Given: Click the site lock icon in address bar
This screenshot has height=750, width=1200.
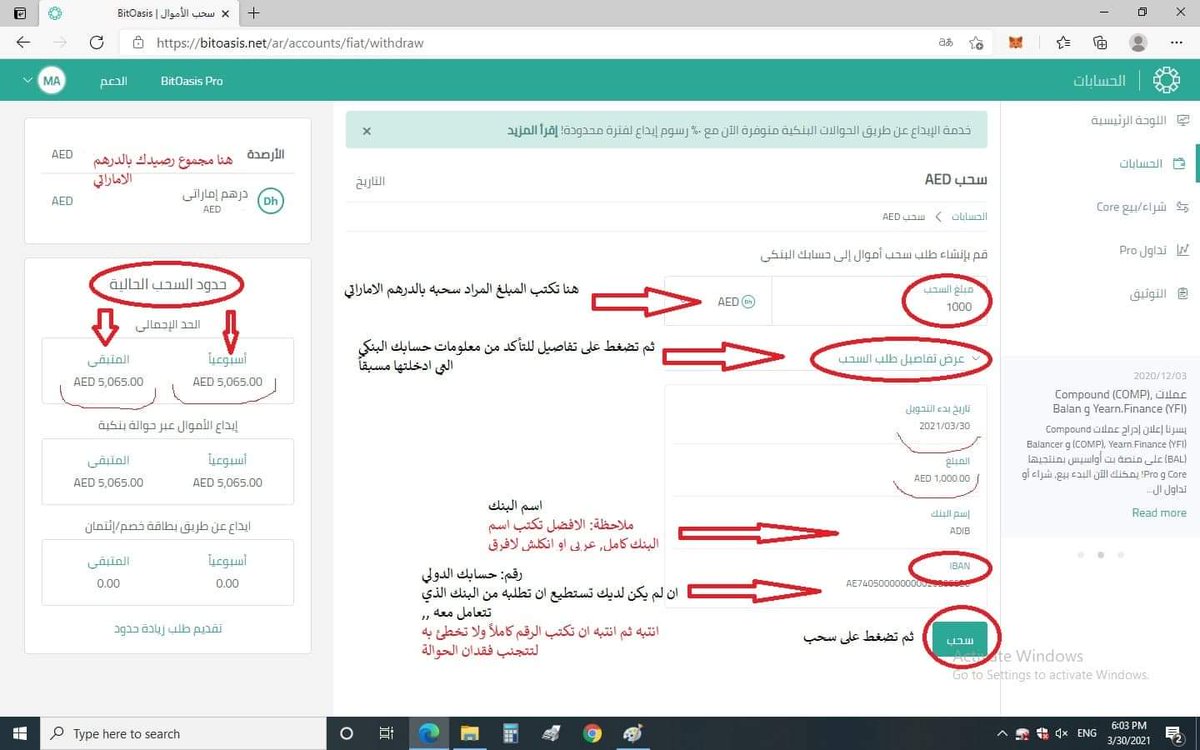Looking at the screenshot, I should click(140, 43).
